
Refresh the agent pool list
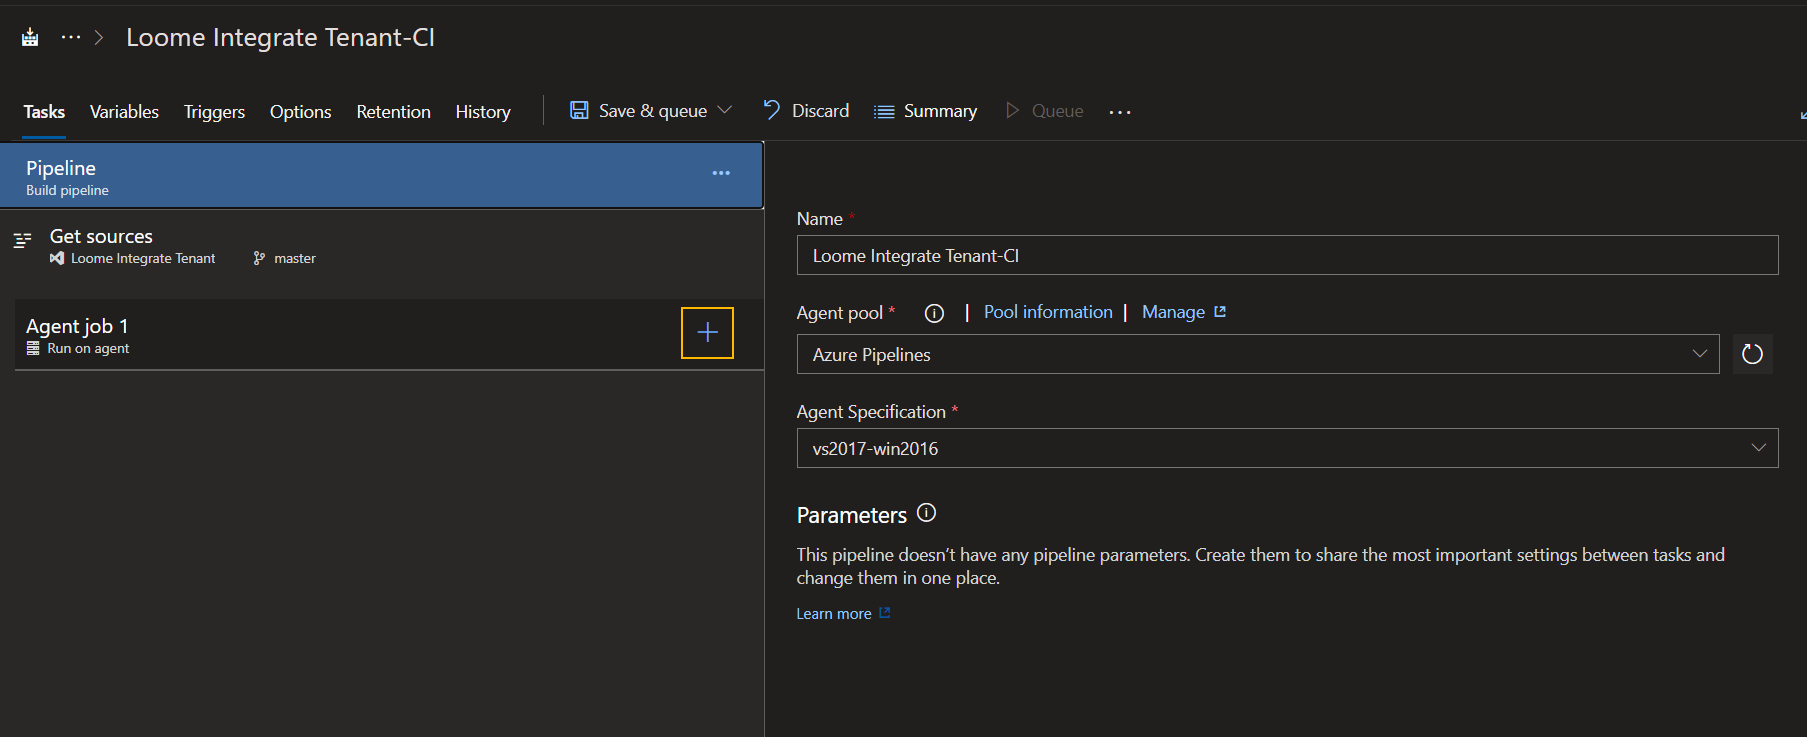coord(1752,354)
